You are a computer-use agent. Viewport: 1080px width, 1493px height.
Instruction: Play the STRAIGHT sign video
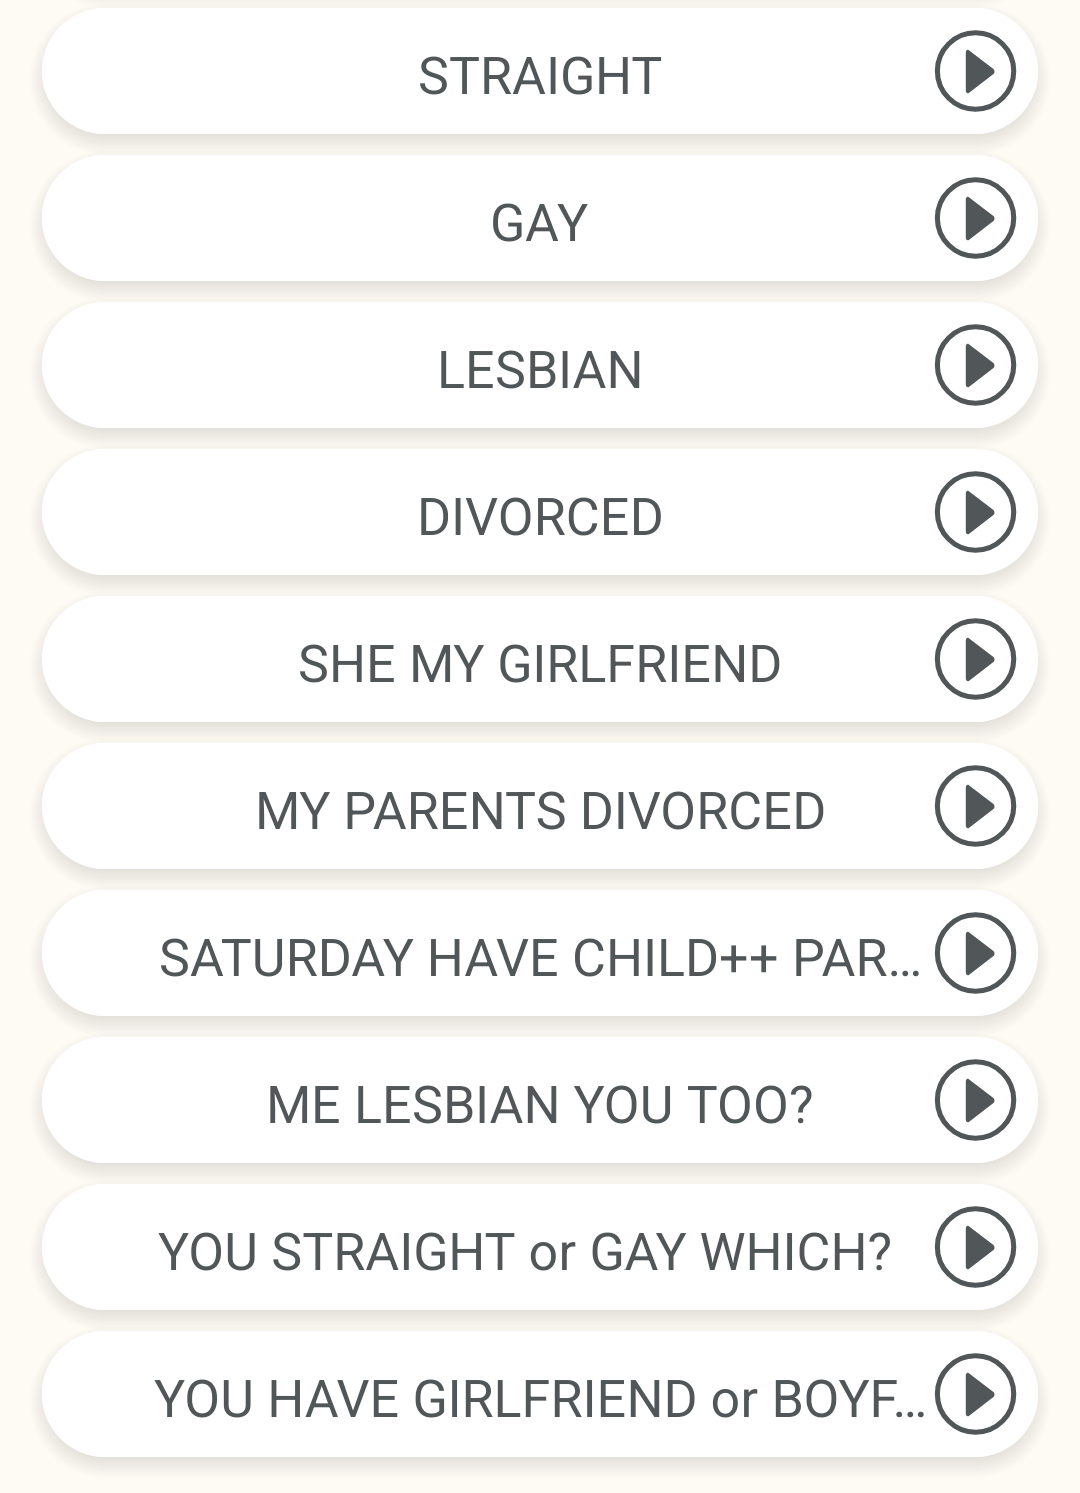(x=975, y=71)
